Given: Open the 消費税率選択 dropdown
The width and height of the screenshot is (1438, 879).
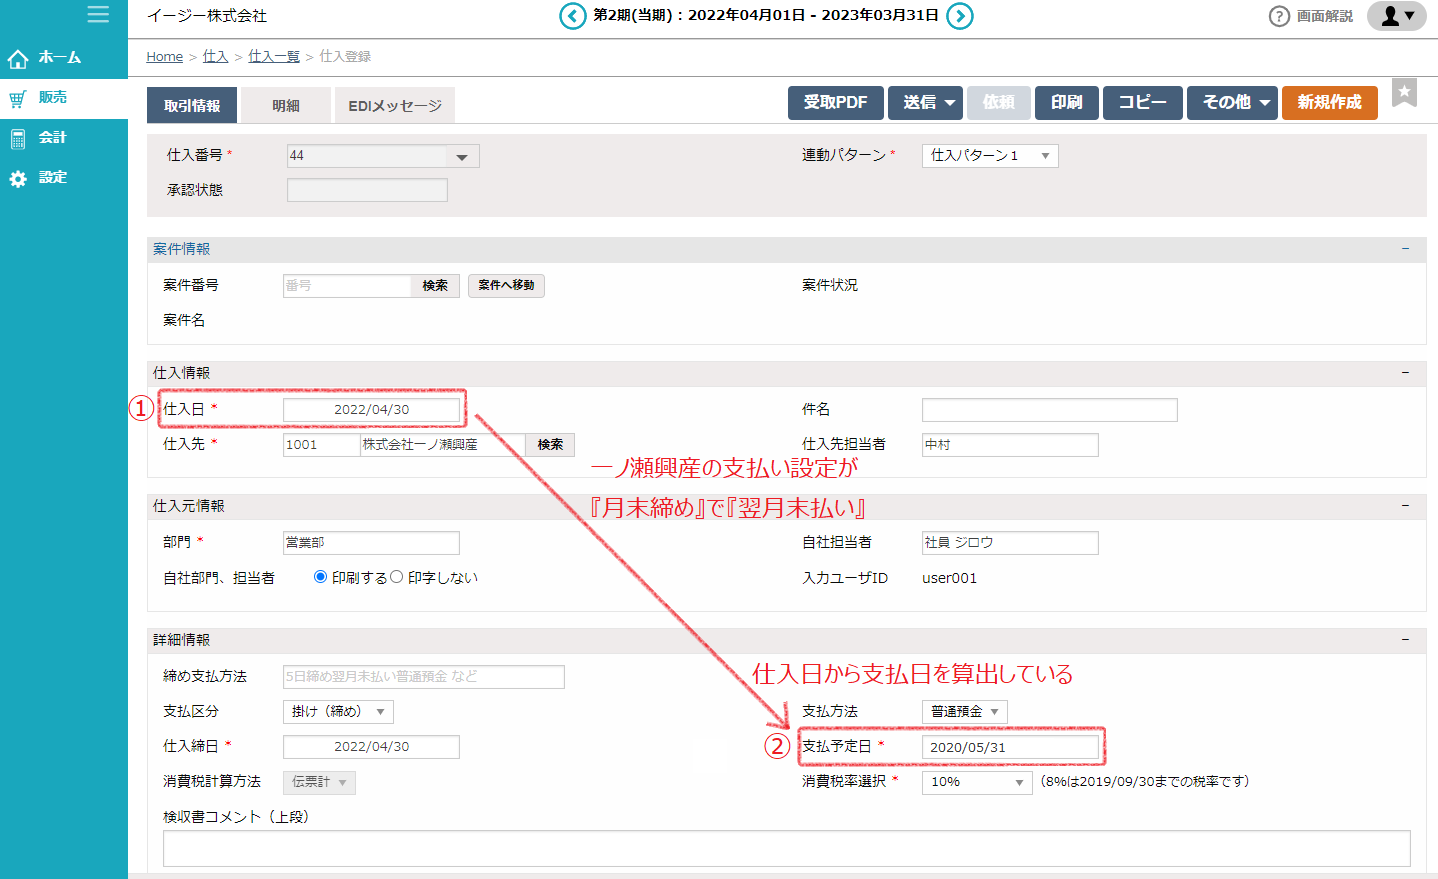Looking at the screenshot, I should 977,782.
